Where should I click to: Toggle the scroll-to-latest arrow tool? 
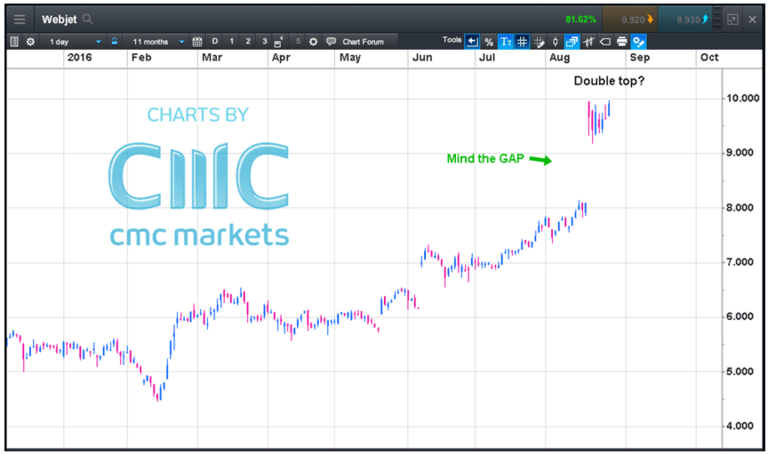pos(472,42)
